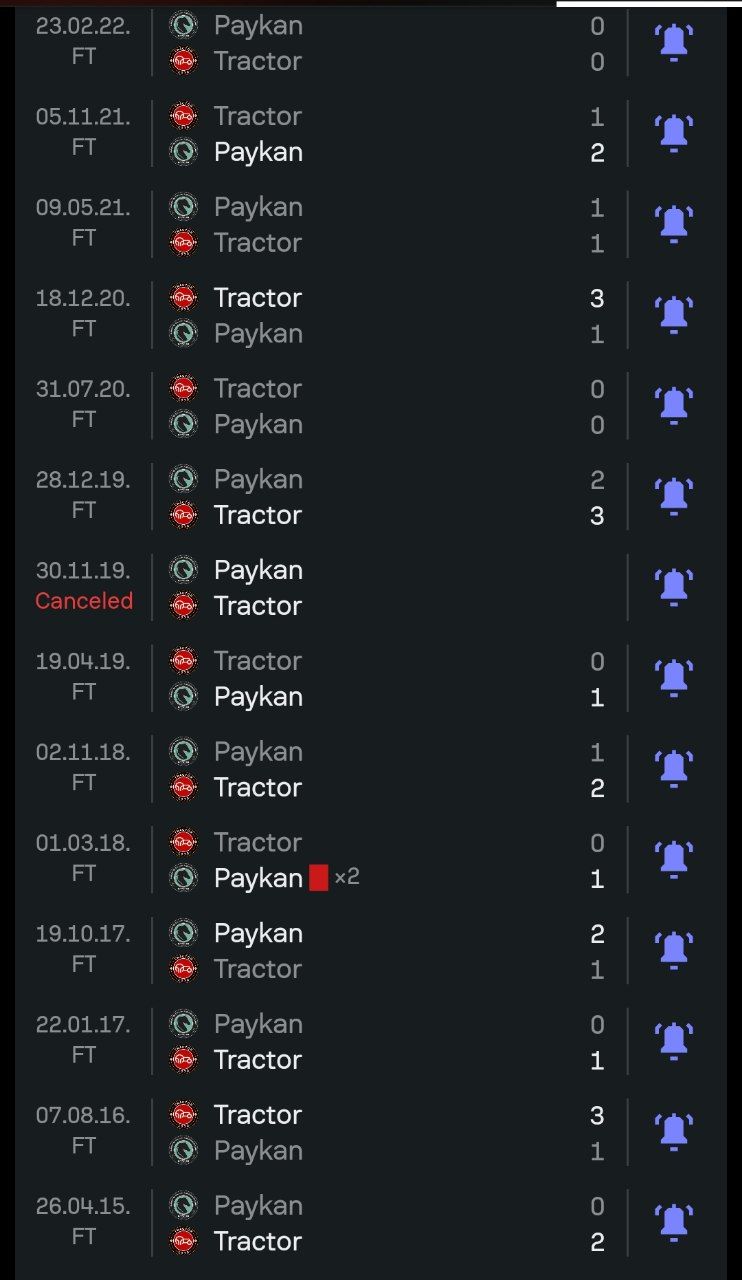Viewport: 742px width, 1280px height.
Task: Click Paykan name in 05.11.21 match
Action: coord(258,152)
